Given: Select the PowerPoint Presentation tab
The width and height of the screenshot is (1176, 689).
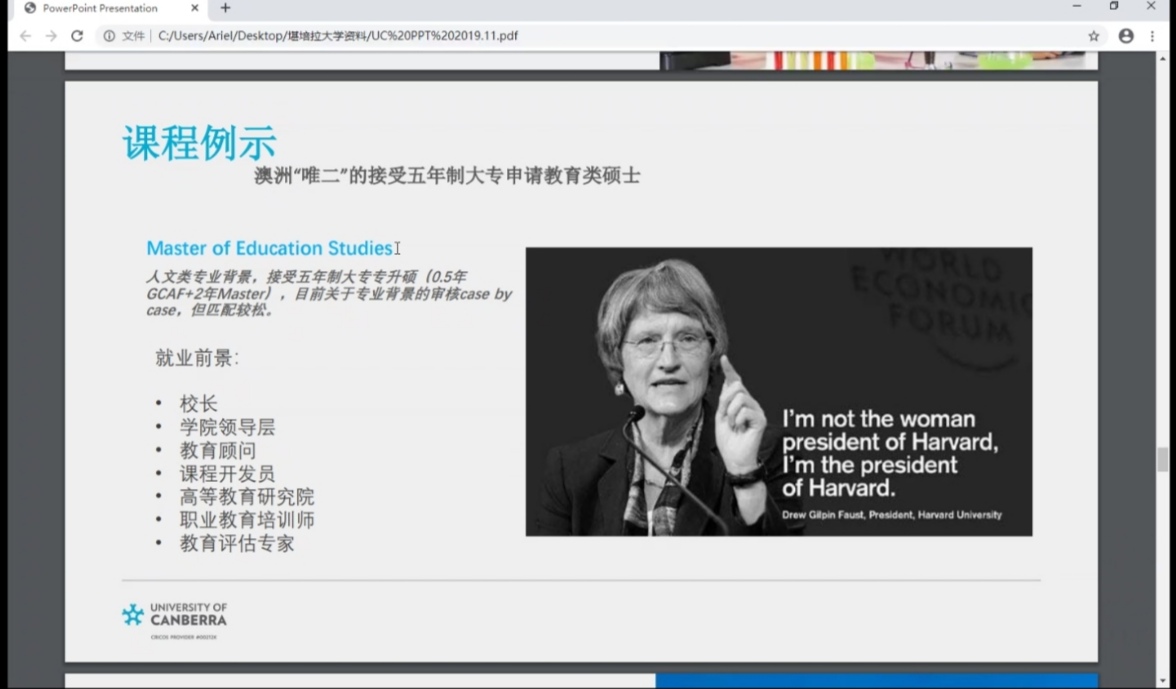Looking at the screenshot, I should [x=110, y=8].
